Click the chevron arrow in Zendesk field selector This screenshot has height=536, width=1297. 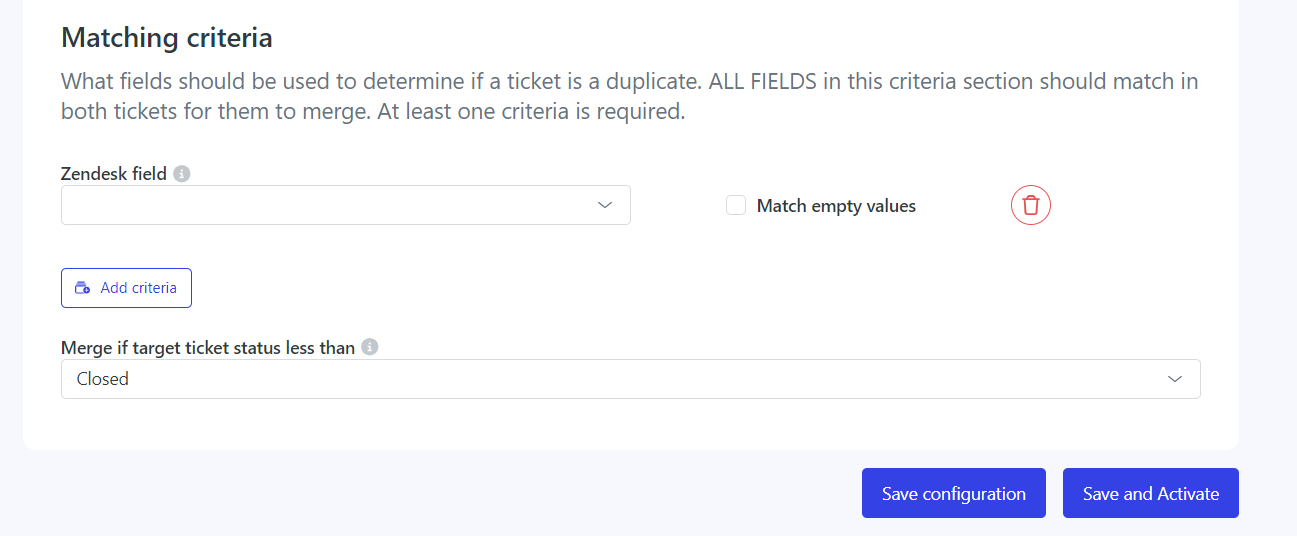coord(605,205)
